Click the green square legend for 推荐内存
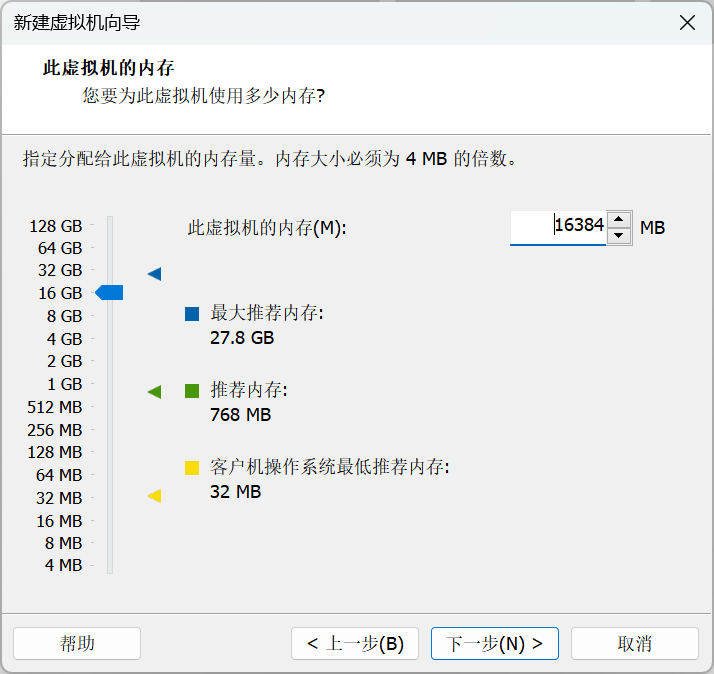The image size is (714, 674). [192, 391]
